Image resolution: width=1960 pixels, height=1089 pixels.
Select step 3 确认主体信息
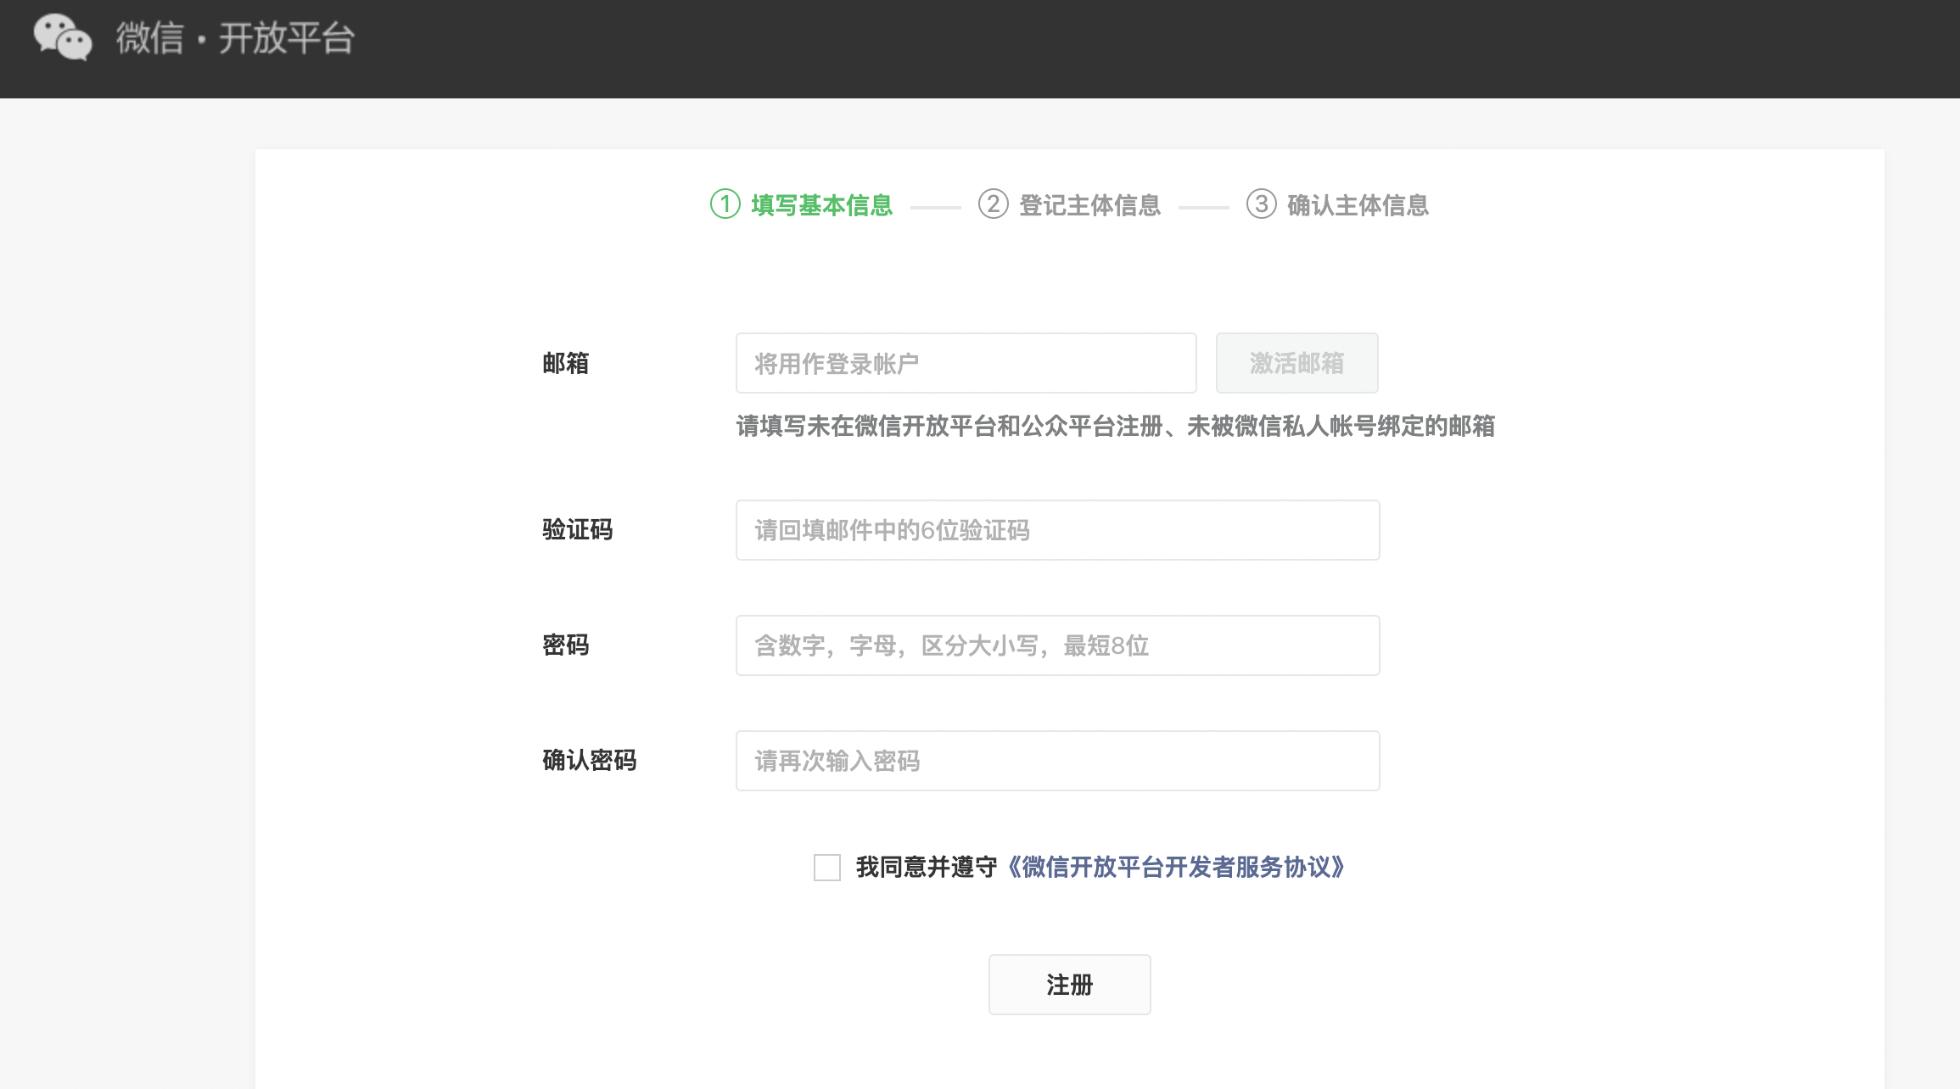pyautogui.click(x=1337, y=205)
